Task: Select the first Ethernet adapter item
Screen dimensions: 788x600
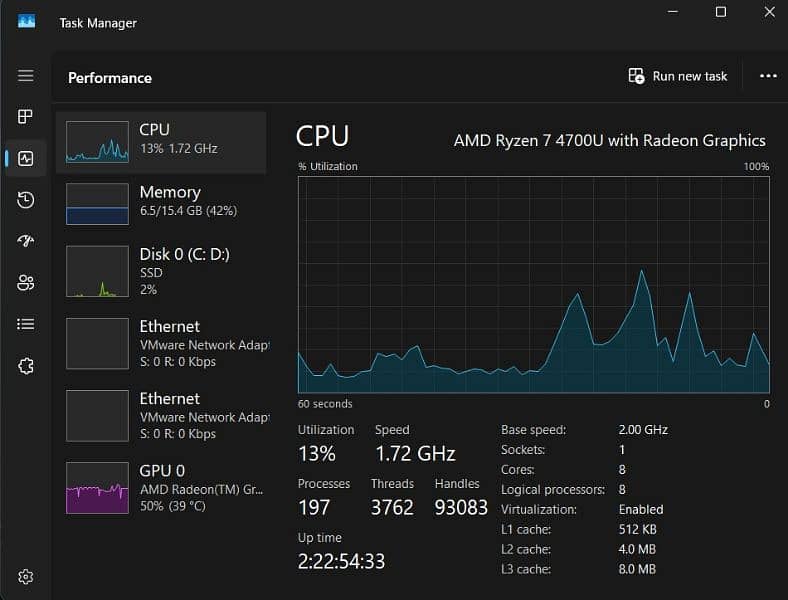Action: click(162, 343)
